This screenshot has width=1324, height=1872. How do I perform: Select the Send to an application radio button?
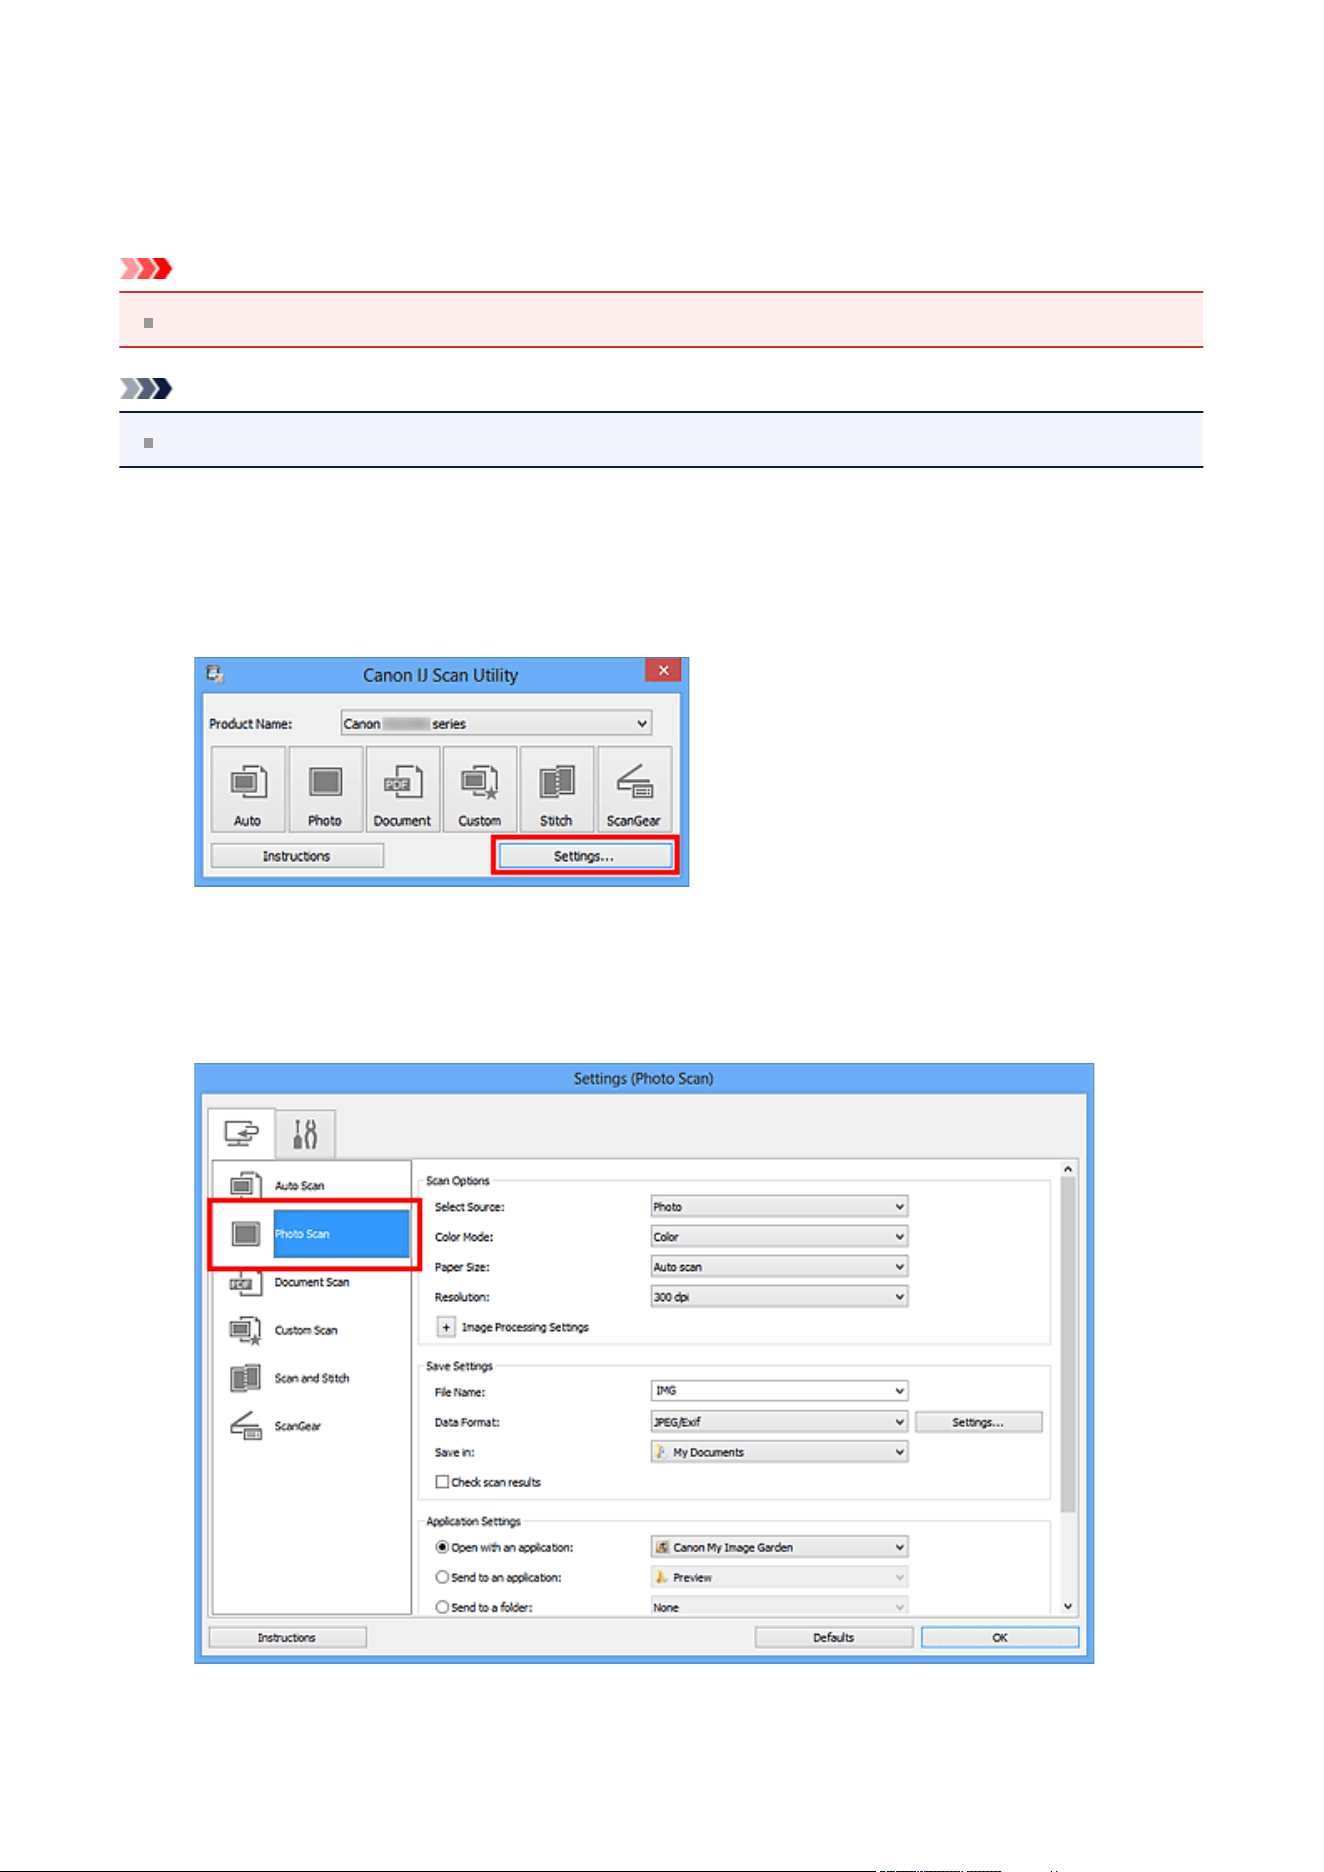(x=442, y=1577)
